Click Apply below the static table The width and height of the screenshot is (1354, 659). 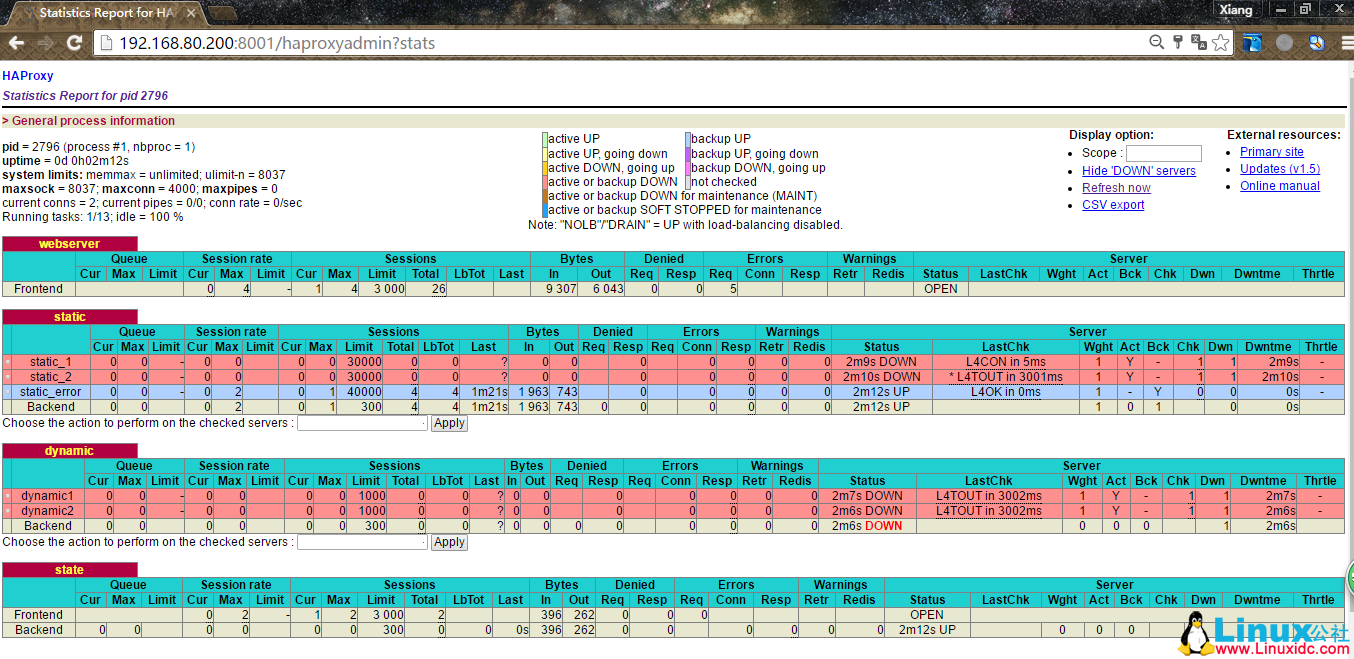pyautogui.click(x=448, y=423)
